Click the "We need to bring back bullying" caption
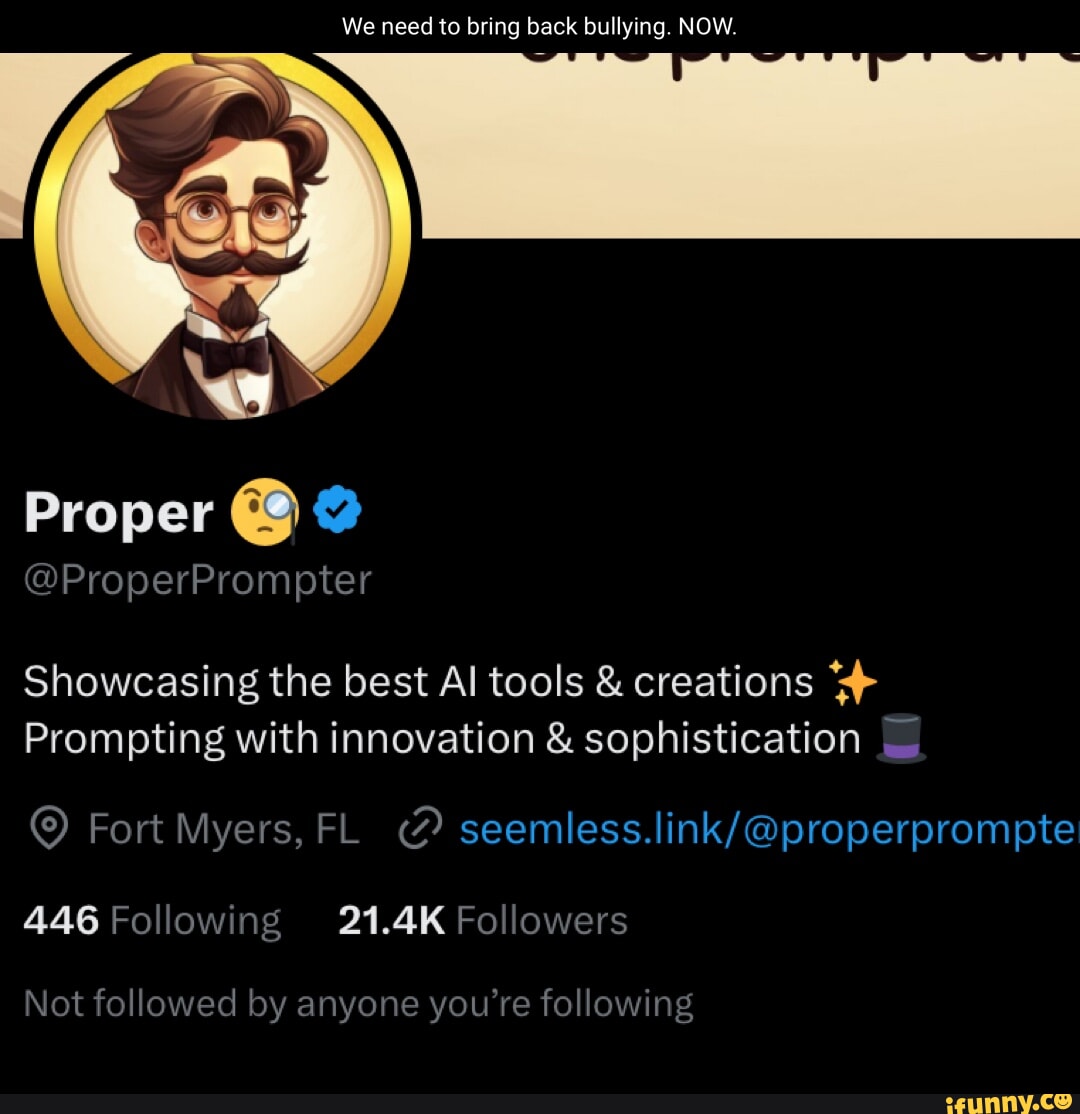 [539, 27]
